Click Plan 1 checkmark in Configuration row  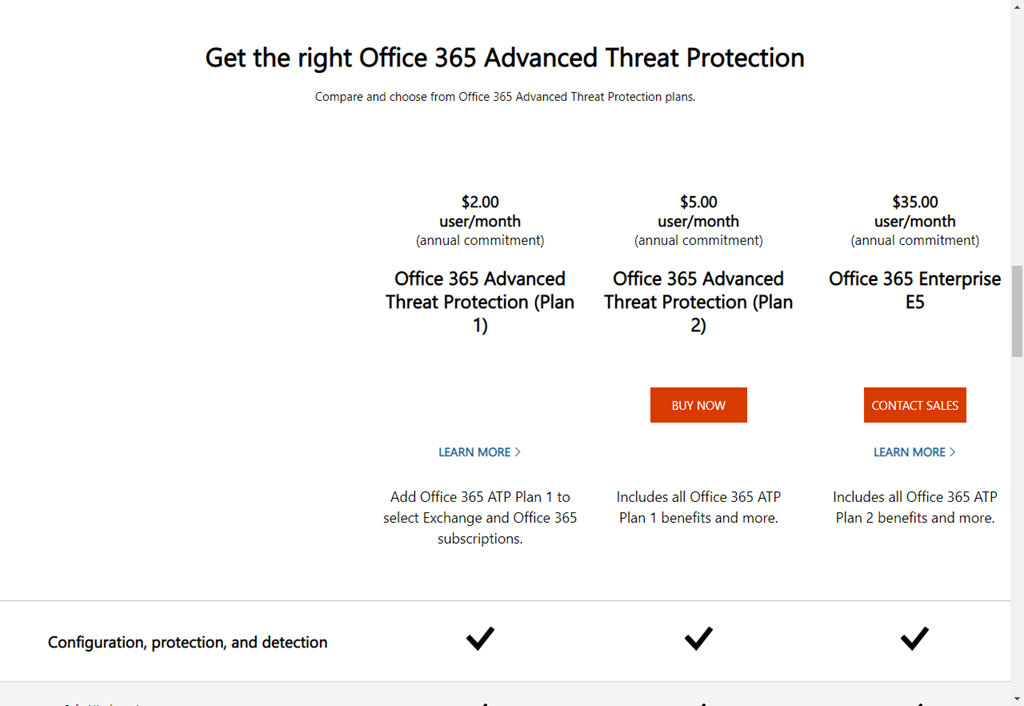pos(480,638)
